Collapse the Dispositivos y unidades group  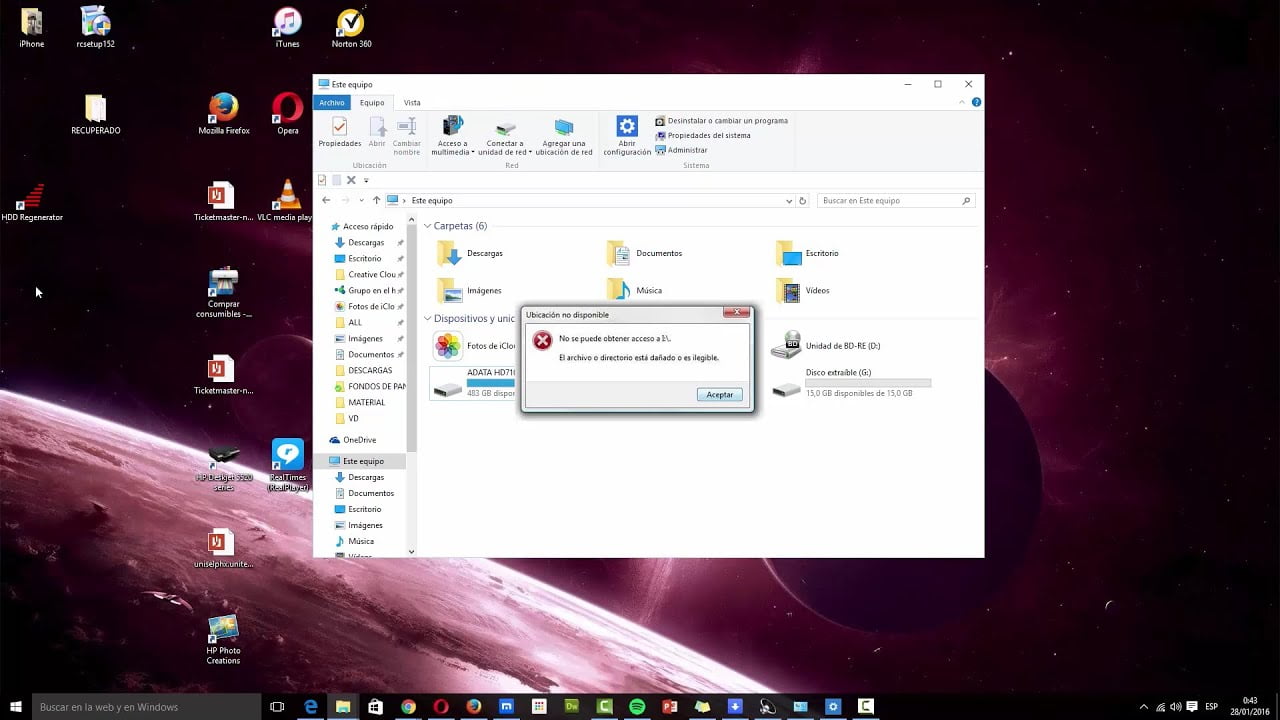(427, 318)
